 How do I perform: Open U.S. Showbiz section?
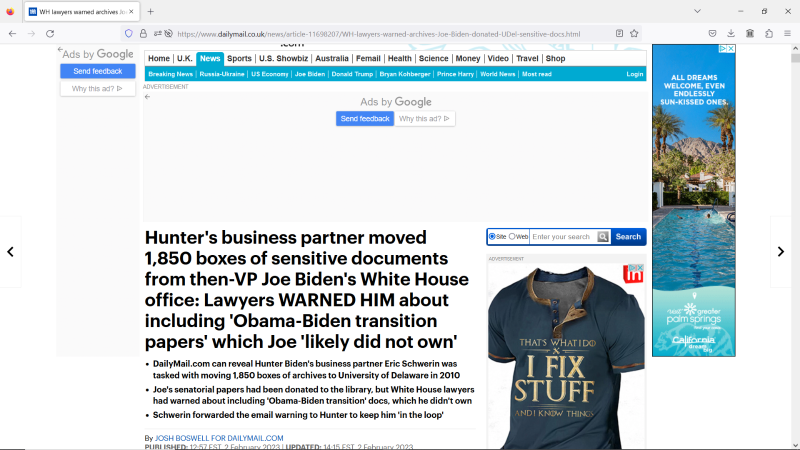[284, 59]
